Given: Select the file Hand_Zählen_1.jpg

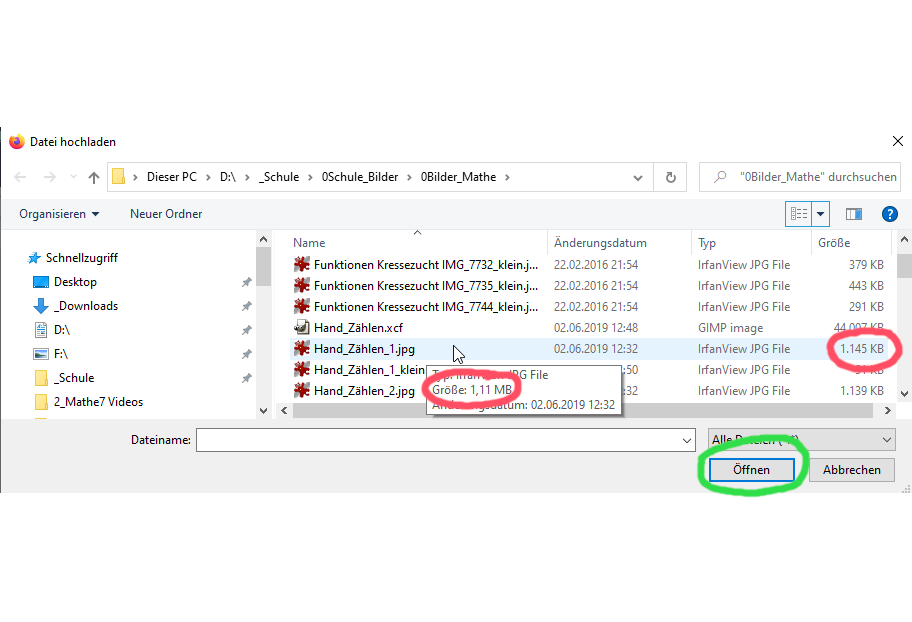Looking at the screenshot, I should [364, 349].
